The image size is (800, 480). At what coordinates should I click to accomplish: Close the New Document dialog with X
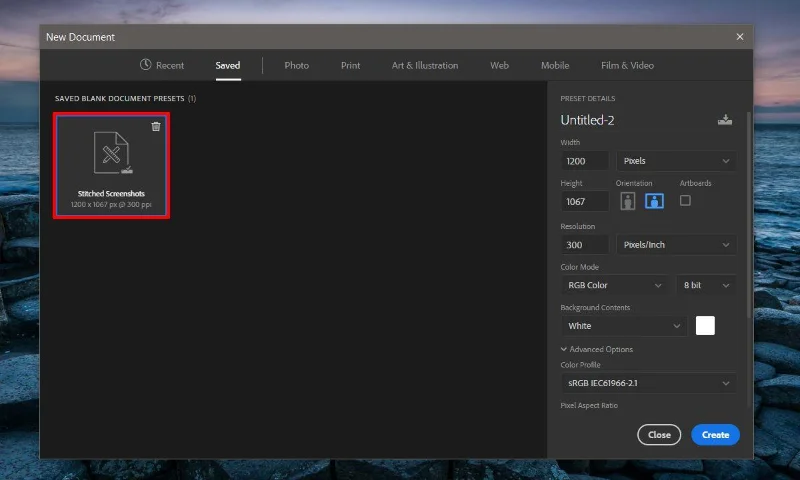point(740,37)
